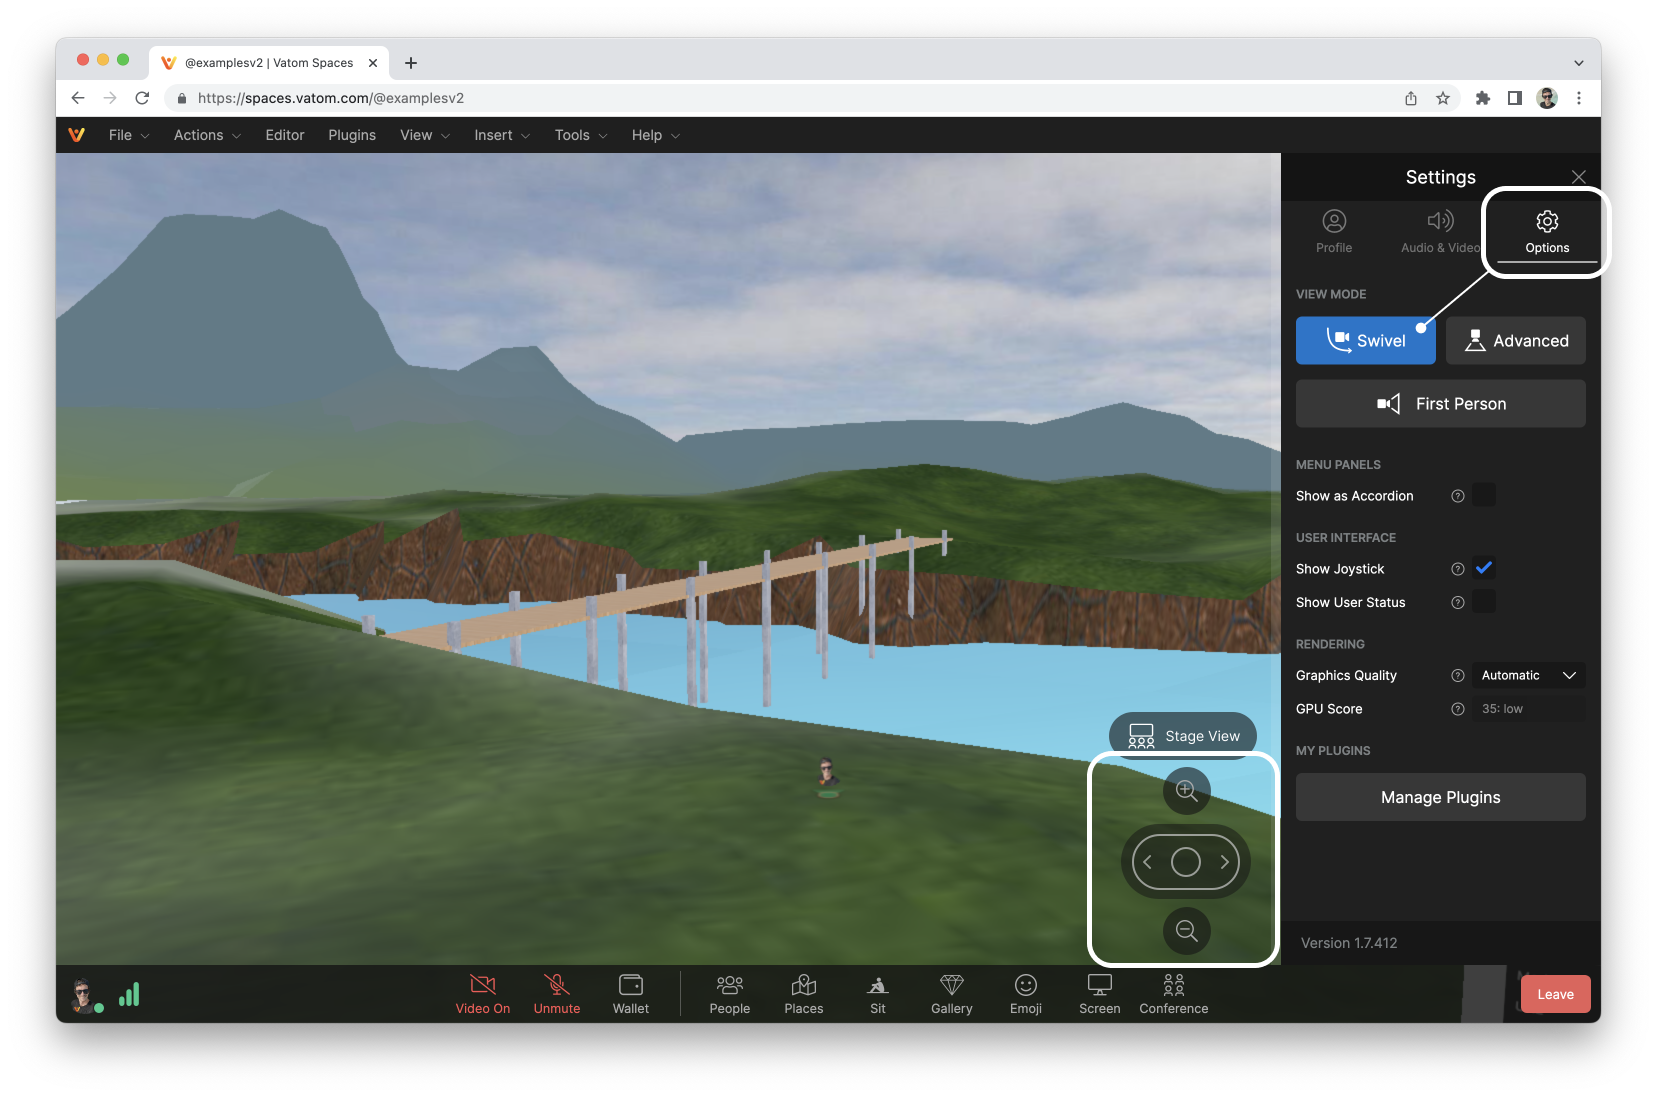Screen dimensions: 1657x1097
Task: Open the Emoji picker
Action: [x=1026, y=994]
